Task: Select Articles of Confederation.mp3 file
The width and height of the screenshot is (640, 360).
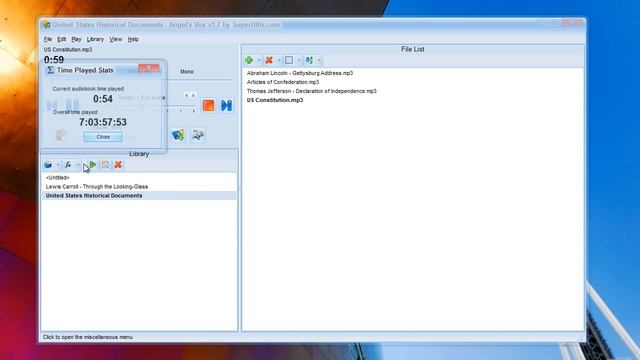Action: click(283, 82)
